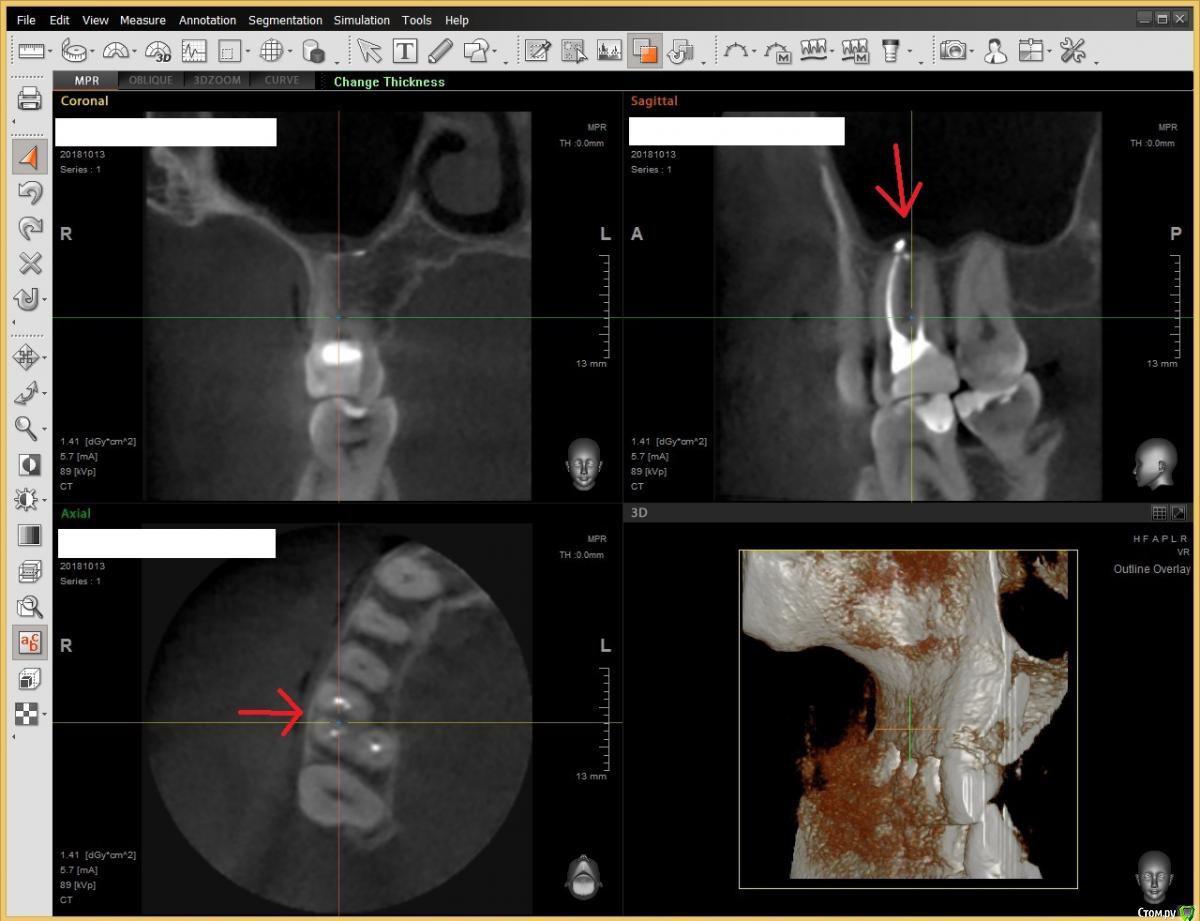Switch to the CURVE tab
The image size is (1200, 921).
click(x=282, y=81)
